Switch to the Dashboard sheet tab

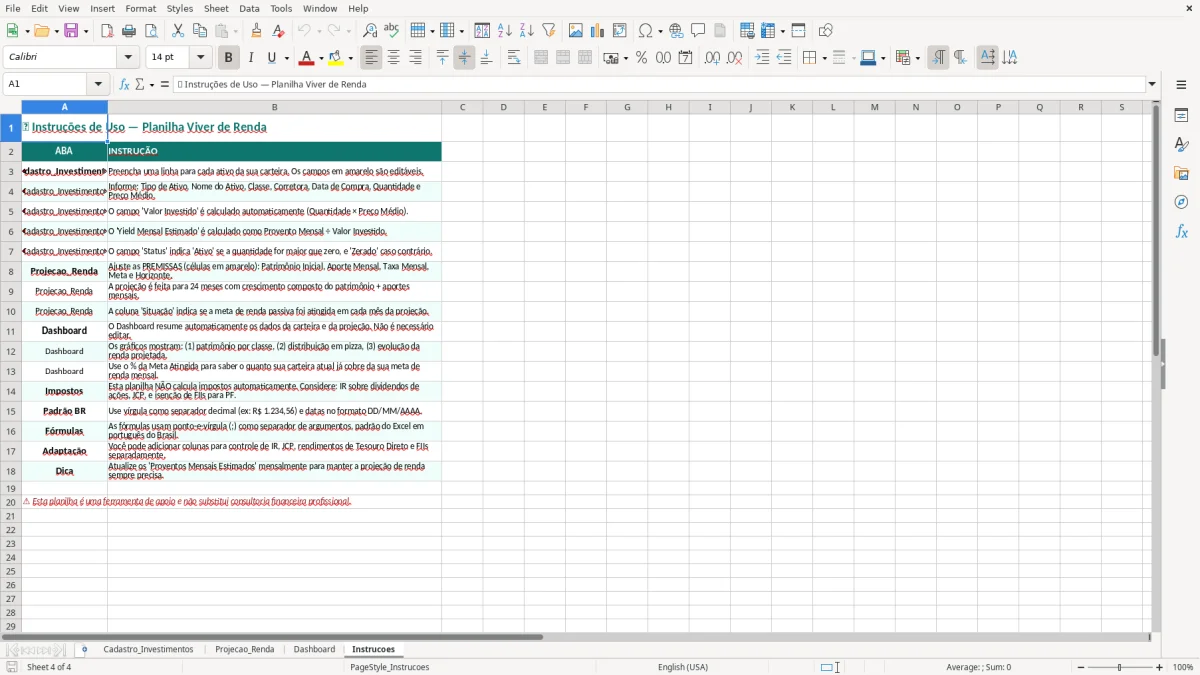click(x=314, y=649)
